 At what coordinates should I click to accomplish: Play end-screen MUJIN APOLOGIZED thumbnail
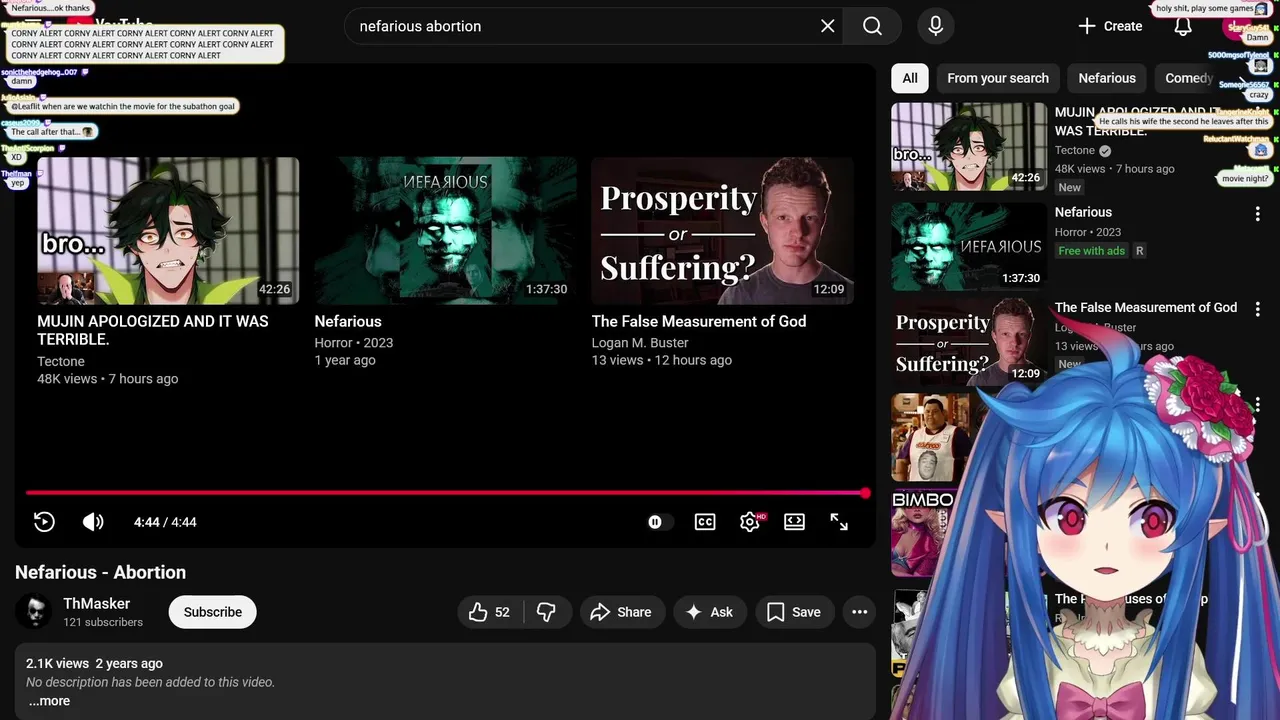[x=168, y=230]
